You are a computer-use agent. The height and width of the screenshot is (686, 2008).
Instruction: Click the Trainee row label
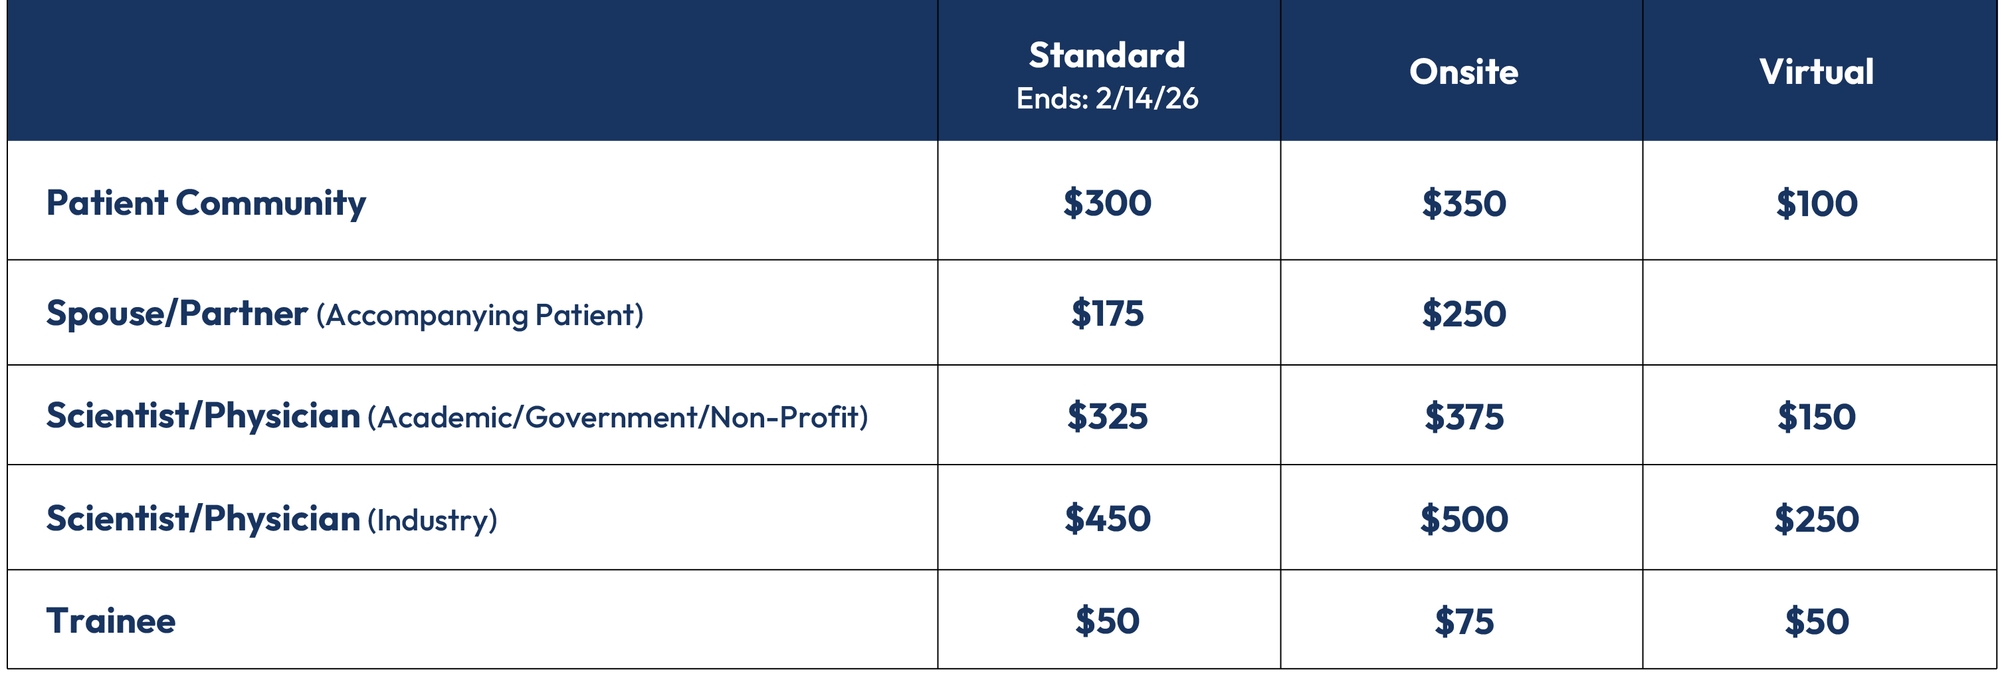(111, 621)
